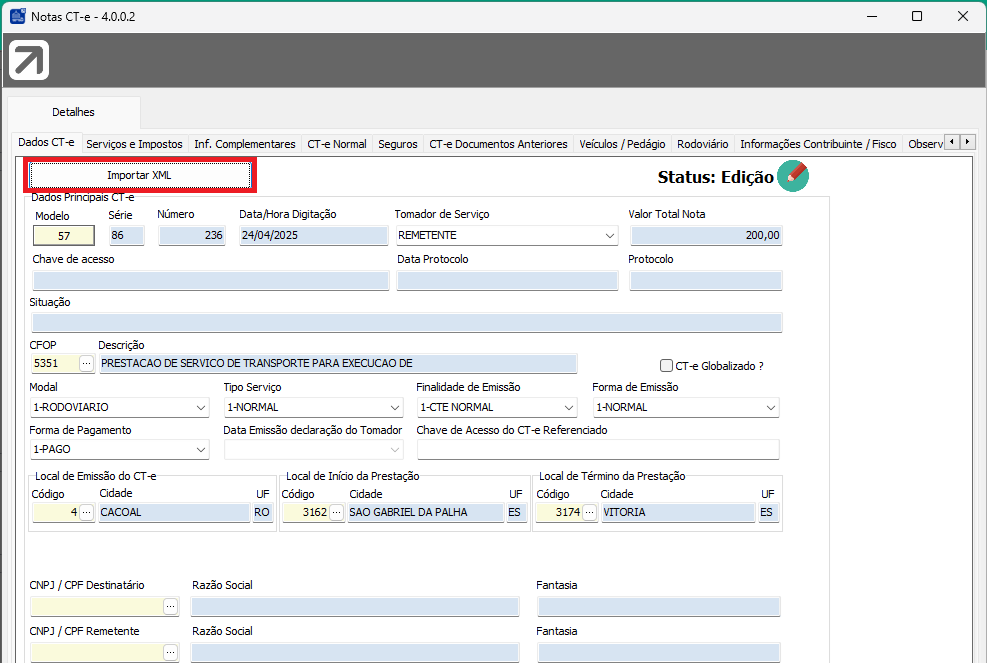Open the Finalidade de Emissão dropdown
Viewport: 987px width, 663px height.
569,408
